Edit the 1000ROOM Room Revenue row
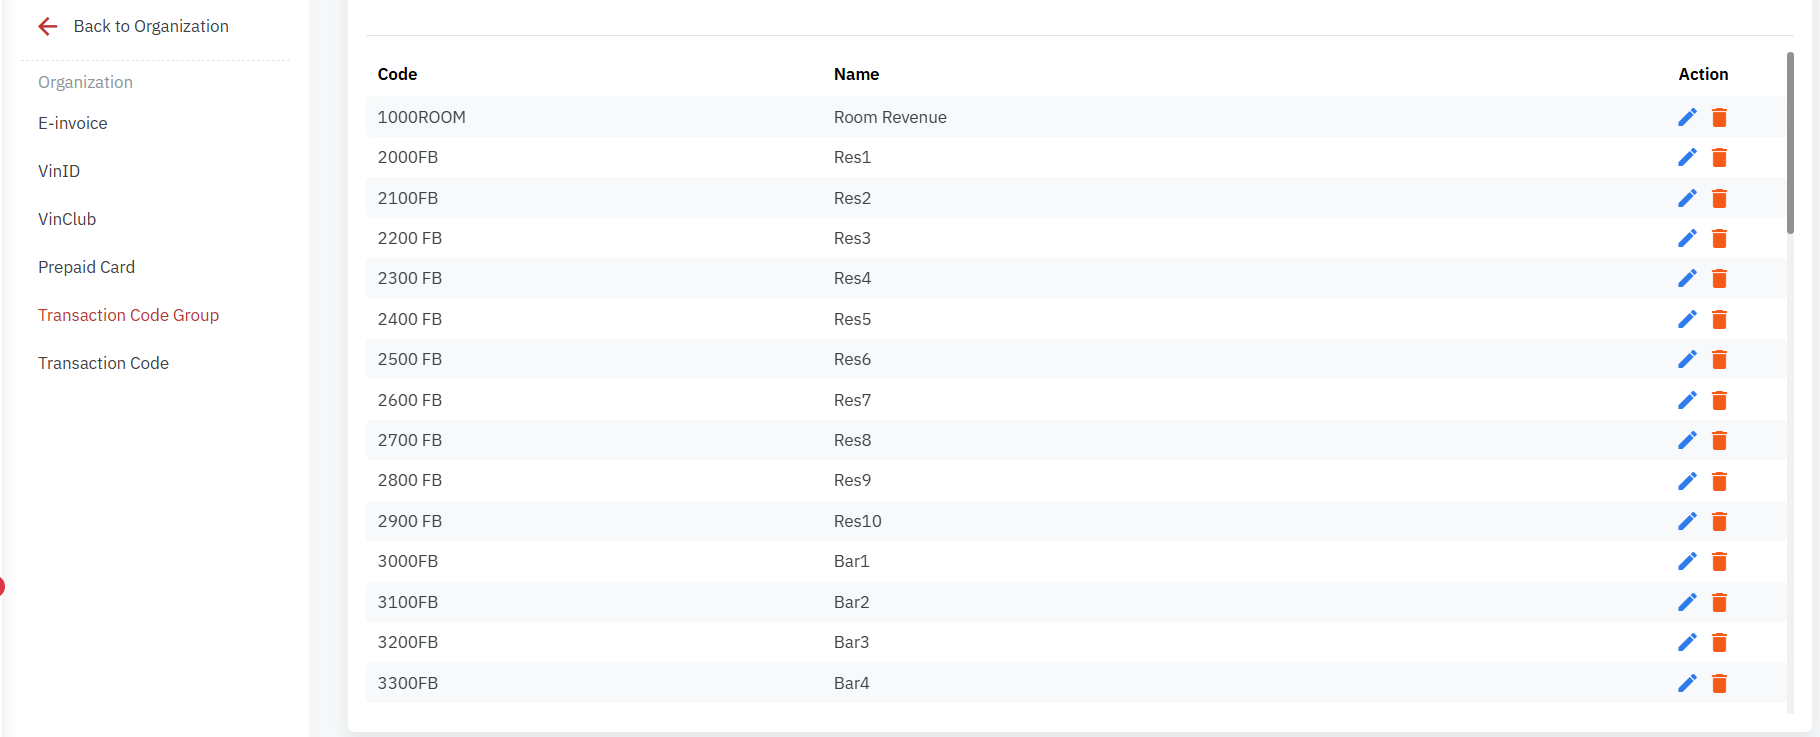Image resolution: width=1820 pixels, height=737 pixels. click(1687, 117)
